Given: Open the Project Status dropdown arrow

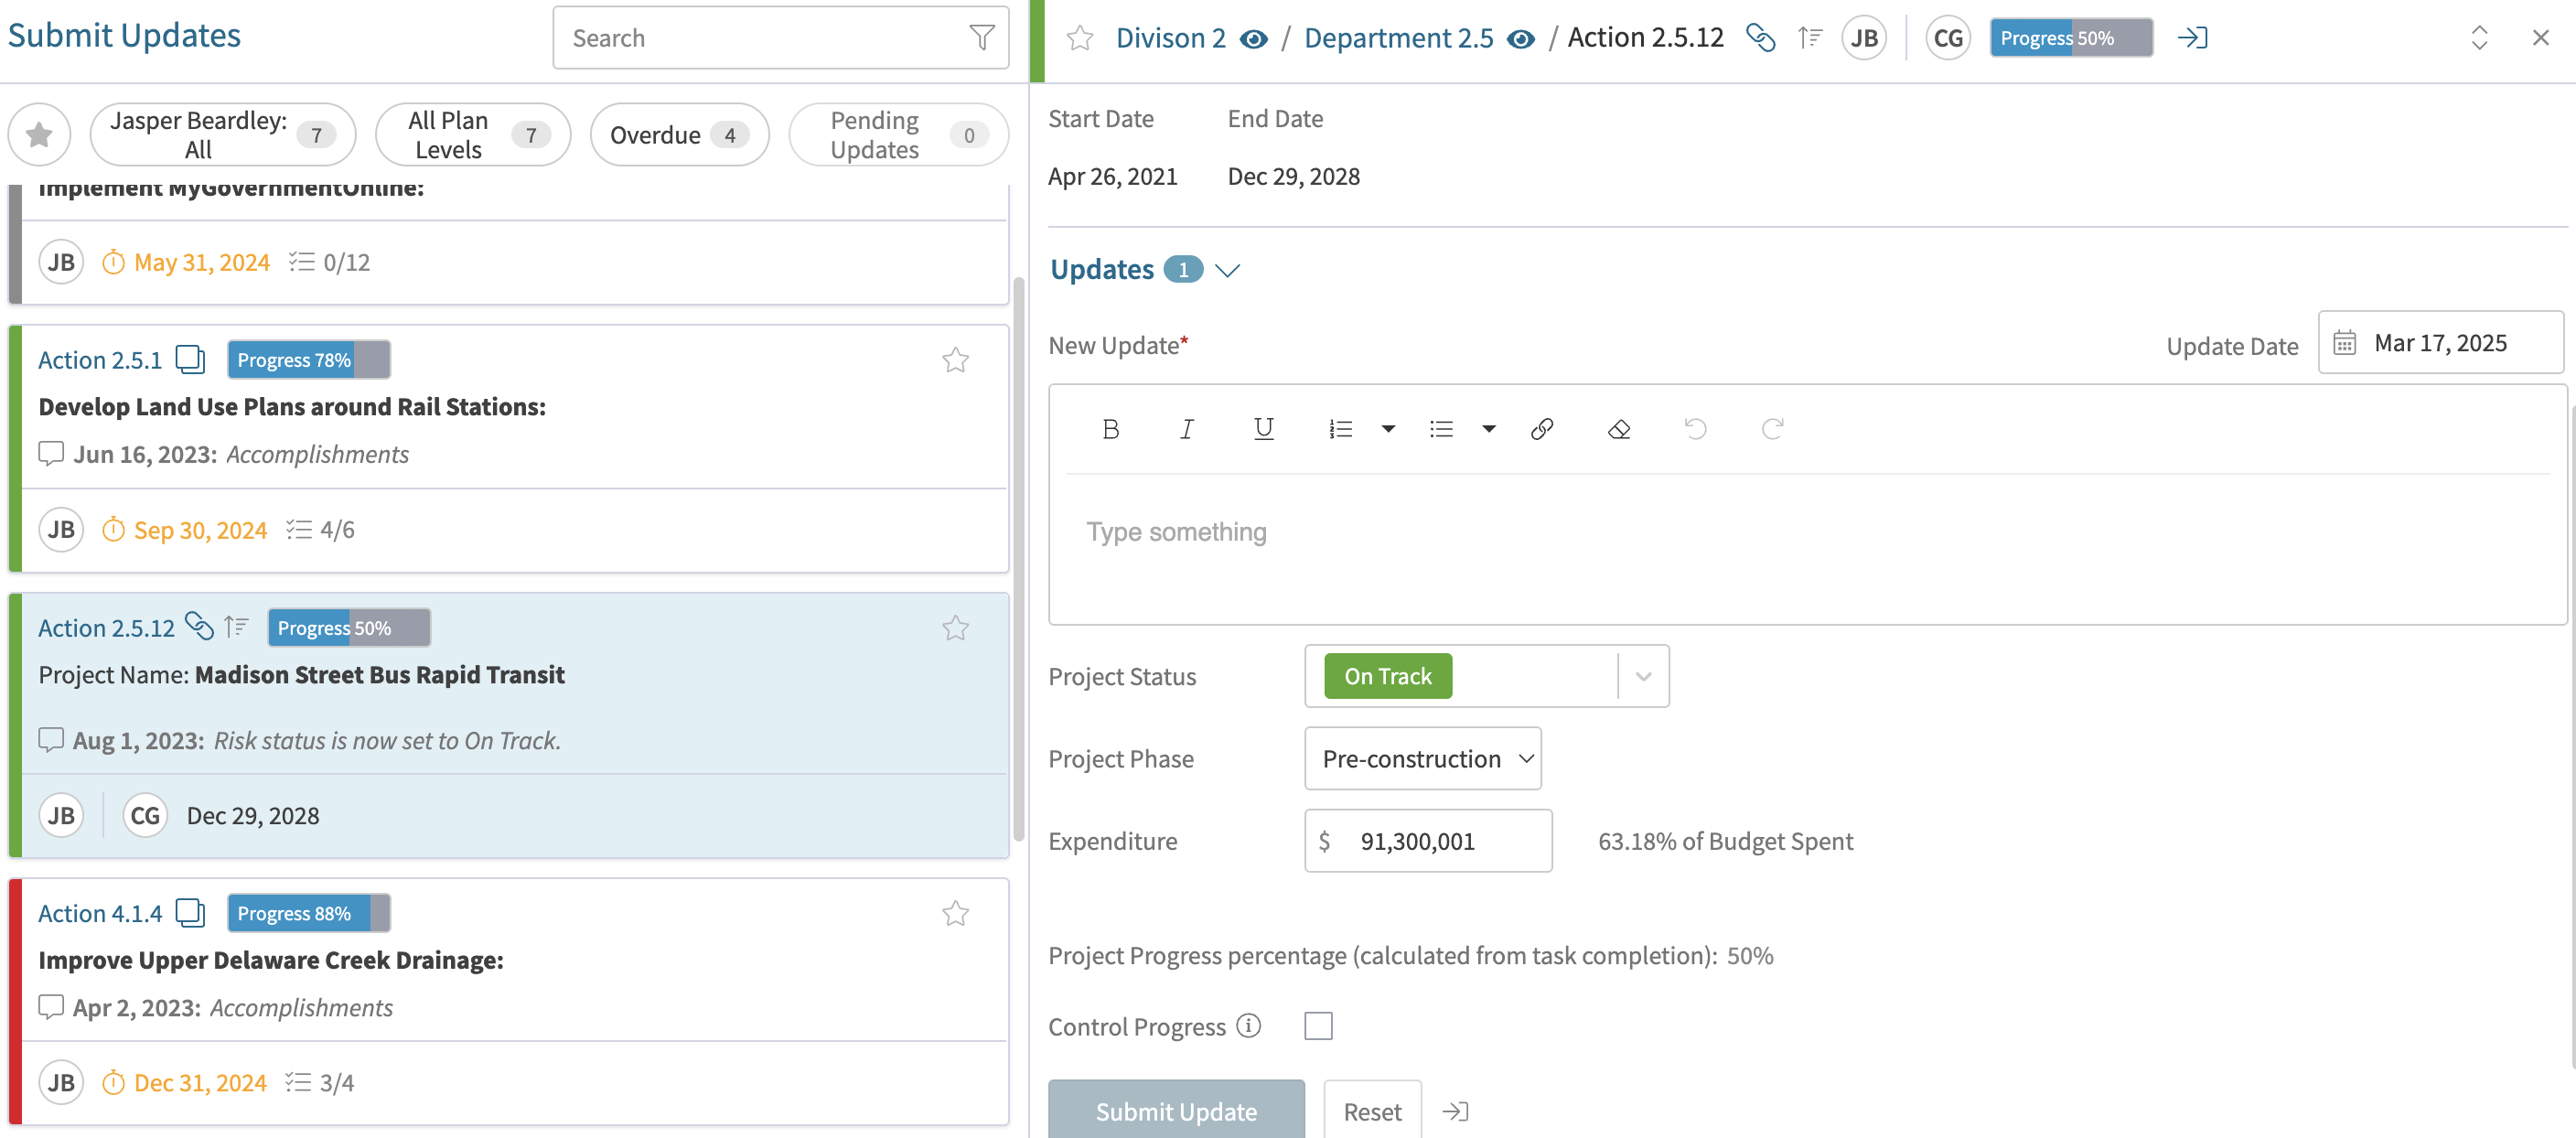Looking at the screenshot, I should pyautogui.click(x=1643, y=676).
